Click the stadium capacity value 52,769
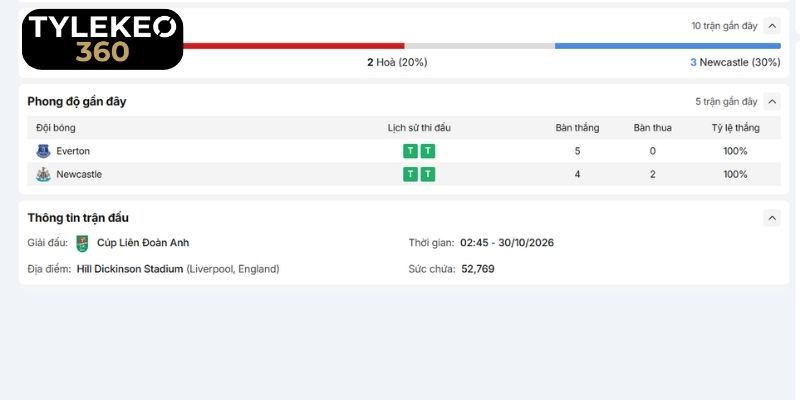 coord(478,269)
